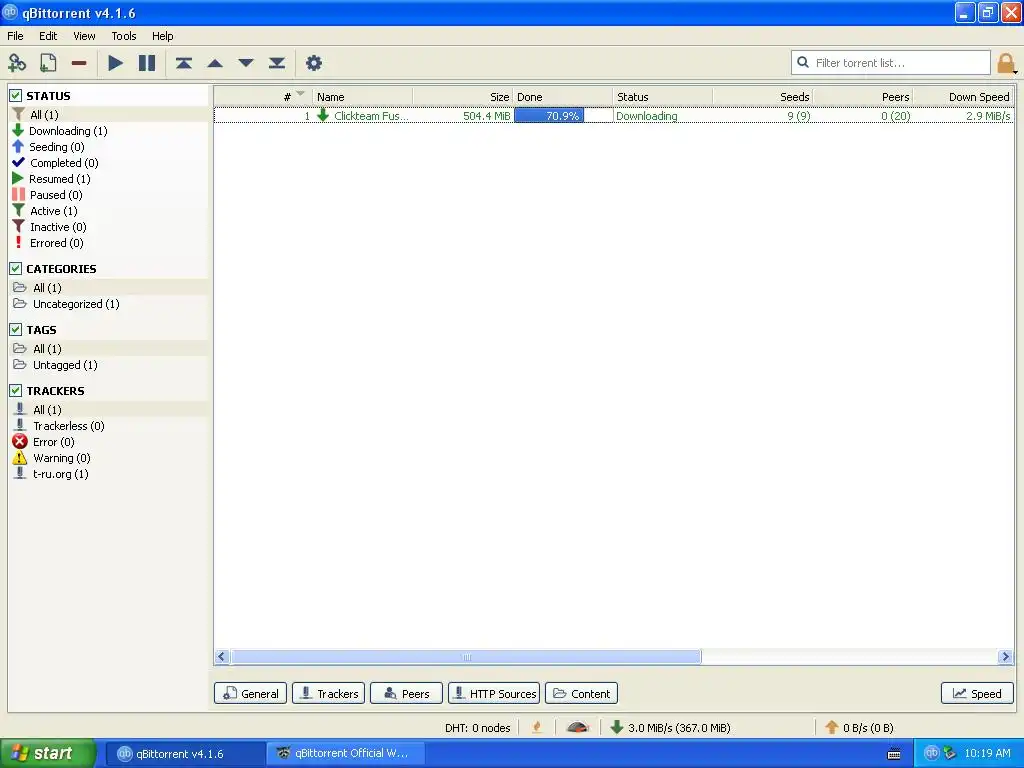Click the scroll left arrow

[221, 657]
